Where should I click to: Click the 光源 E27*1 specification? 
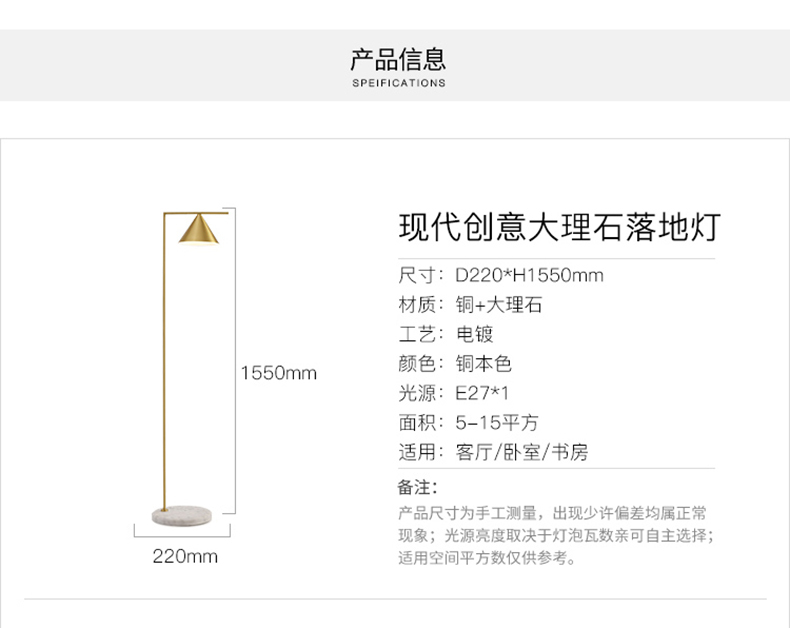click(454, 393)
